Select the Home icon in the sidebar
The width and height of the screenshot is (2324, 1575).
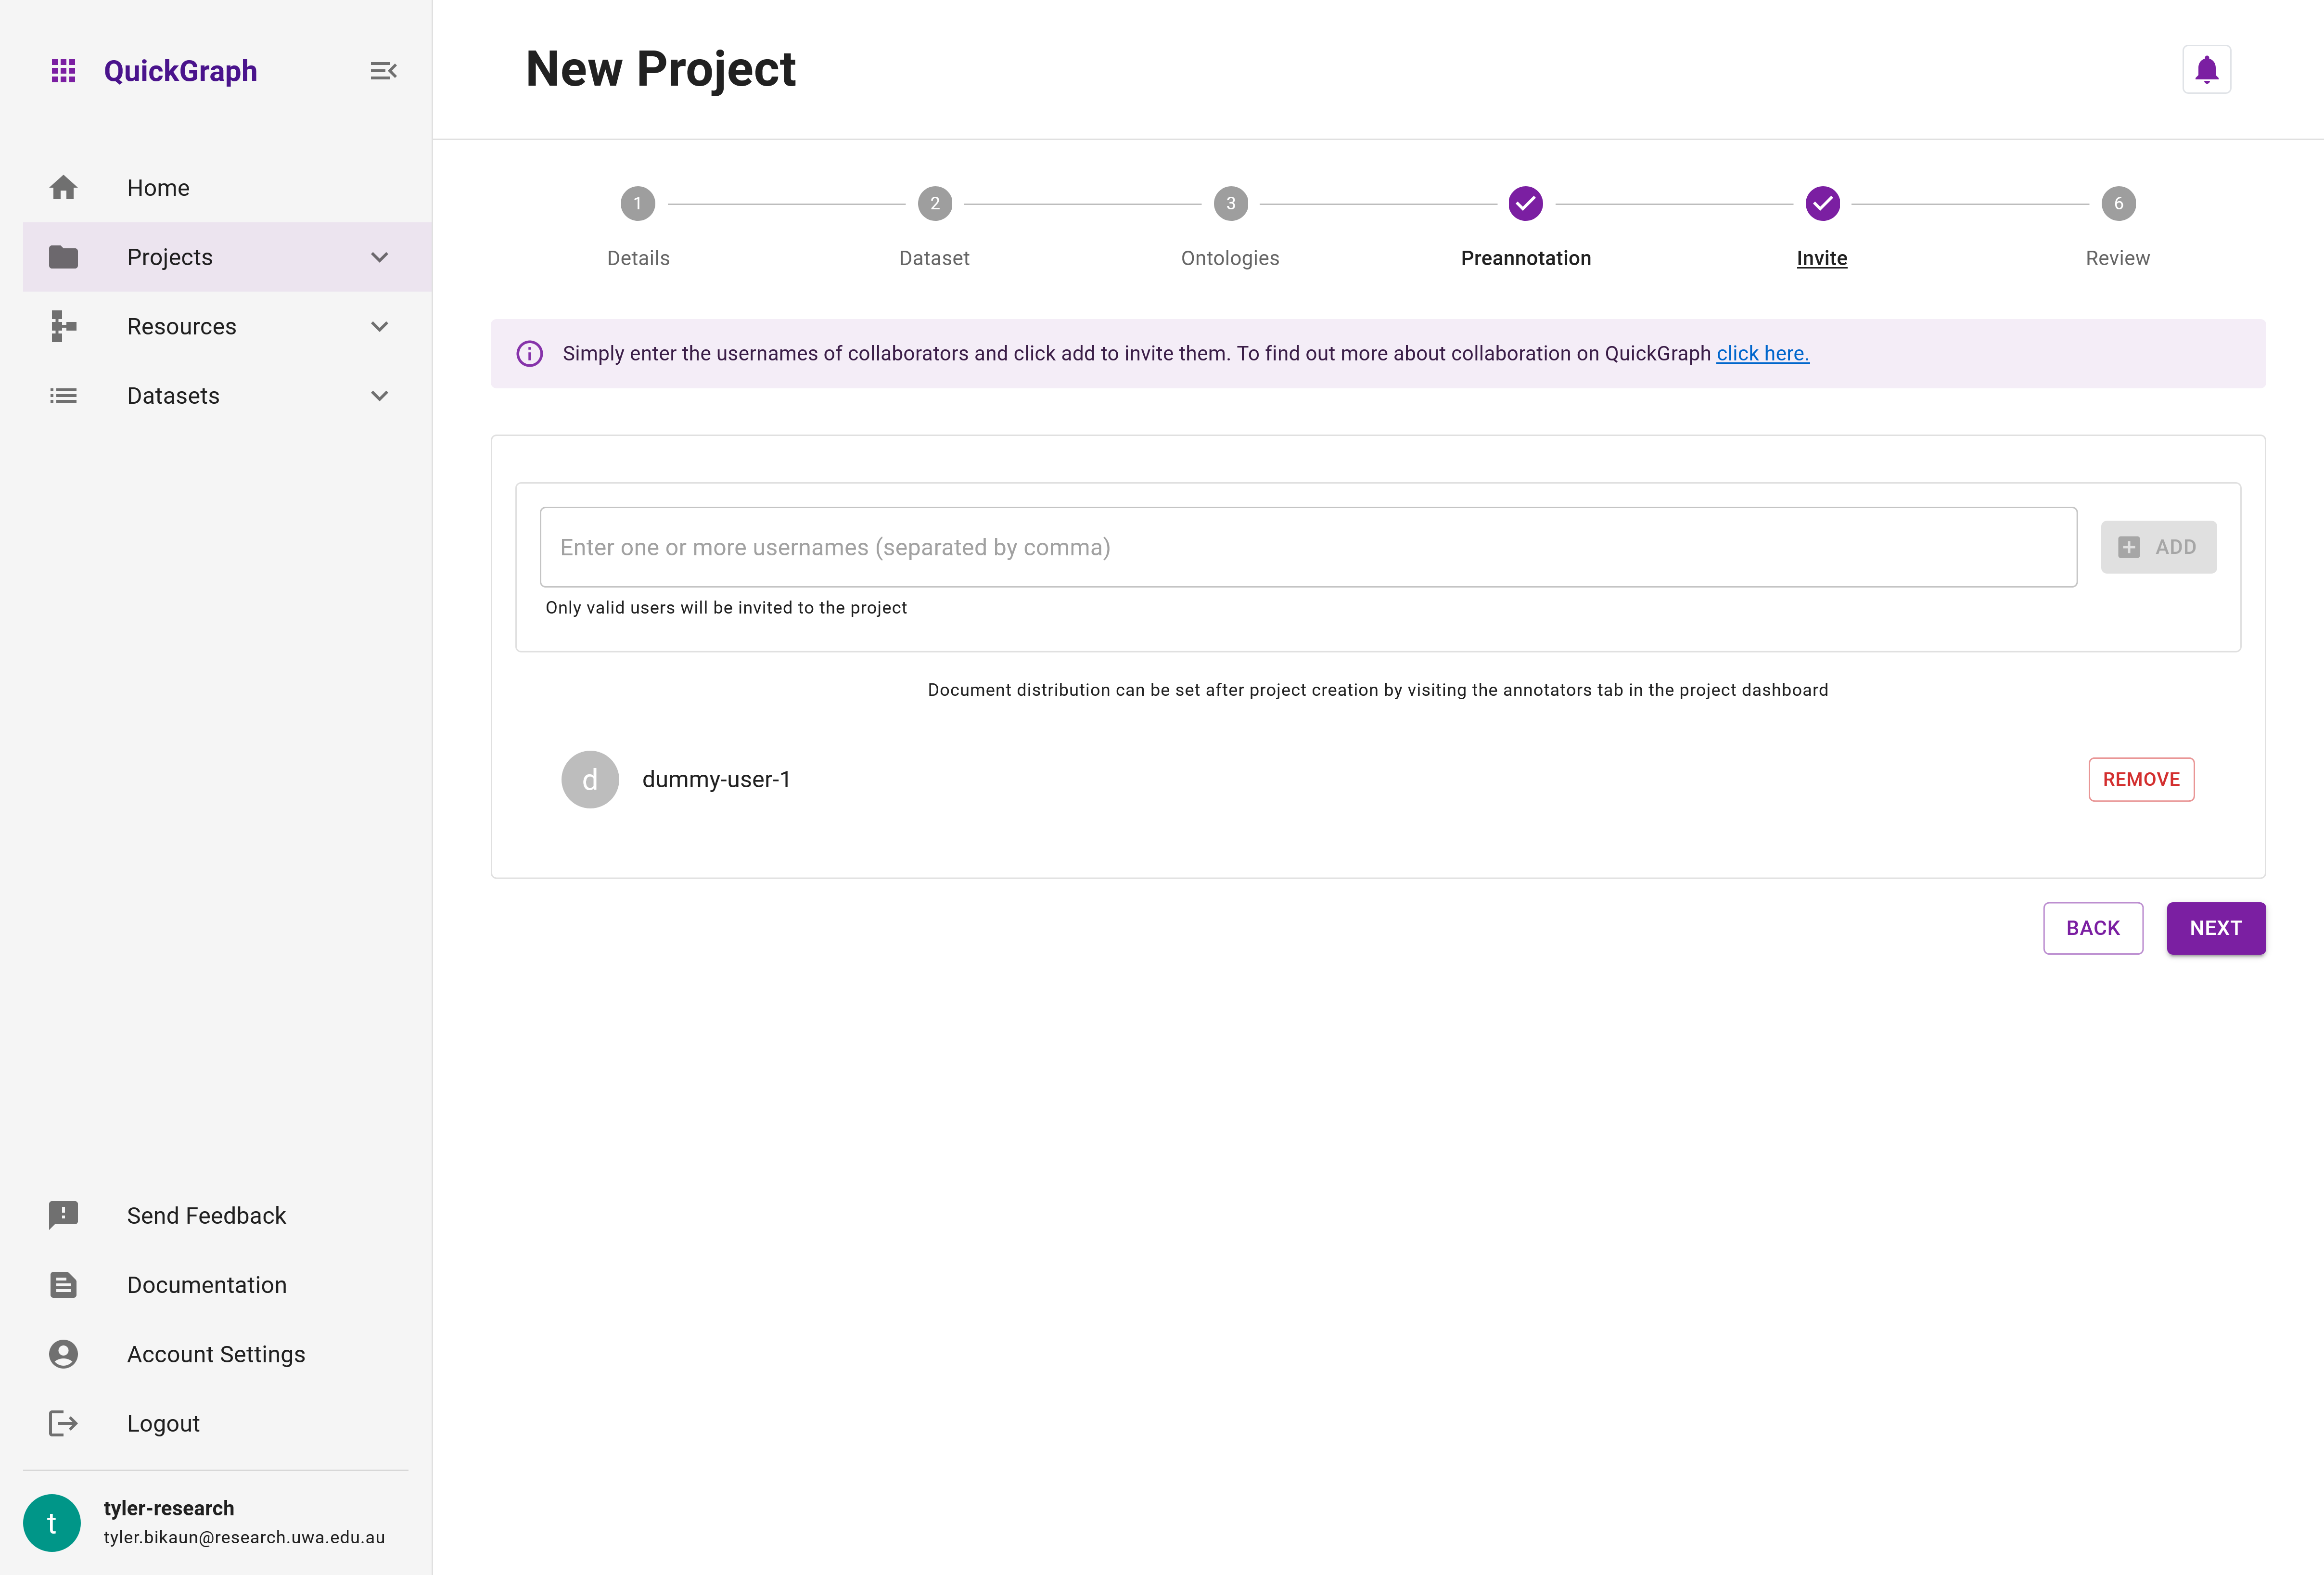click(x=64, y=187)
